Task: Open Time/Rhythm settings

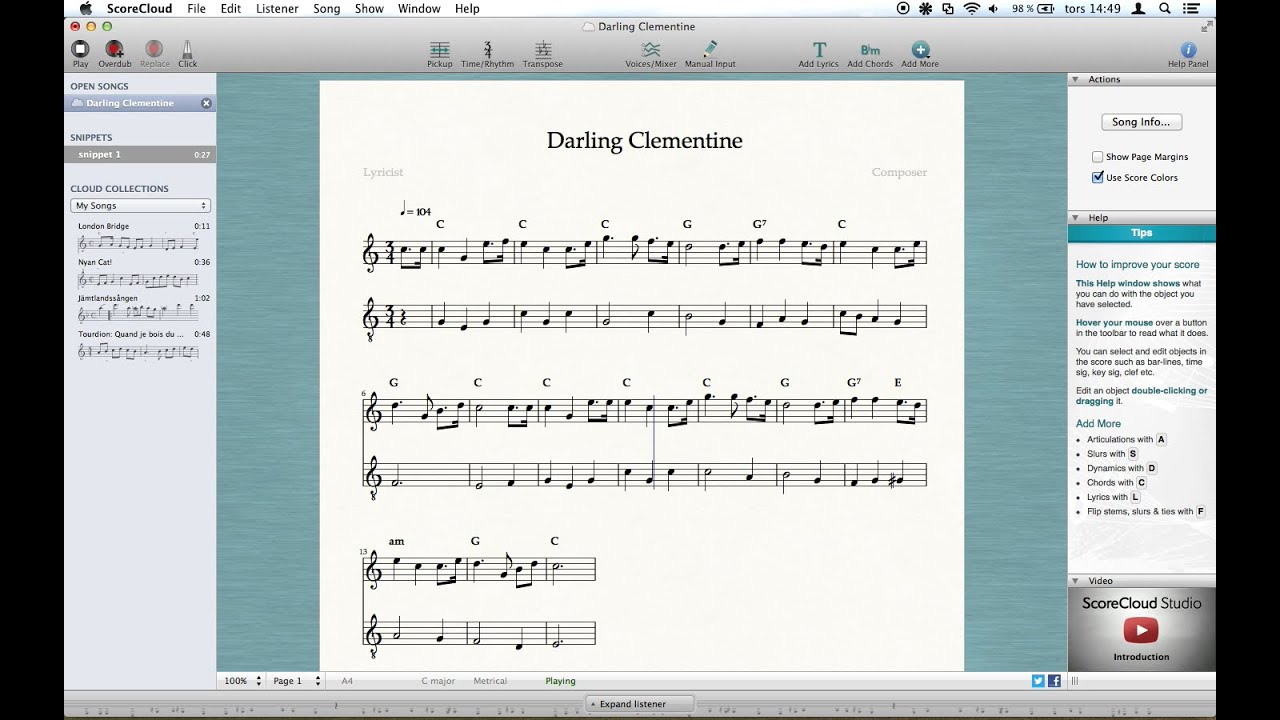Action: click(488, 54)
